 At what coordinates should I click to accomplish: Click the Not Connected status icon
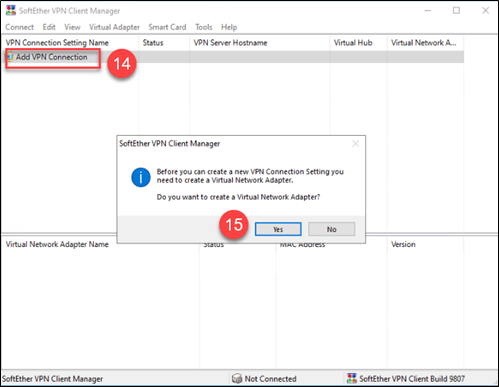click(x=237, y=378)
